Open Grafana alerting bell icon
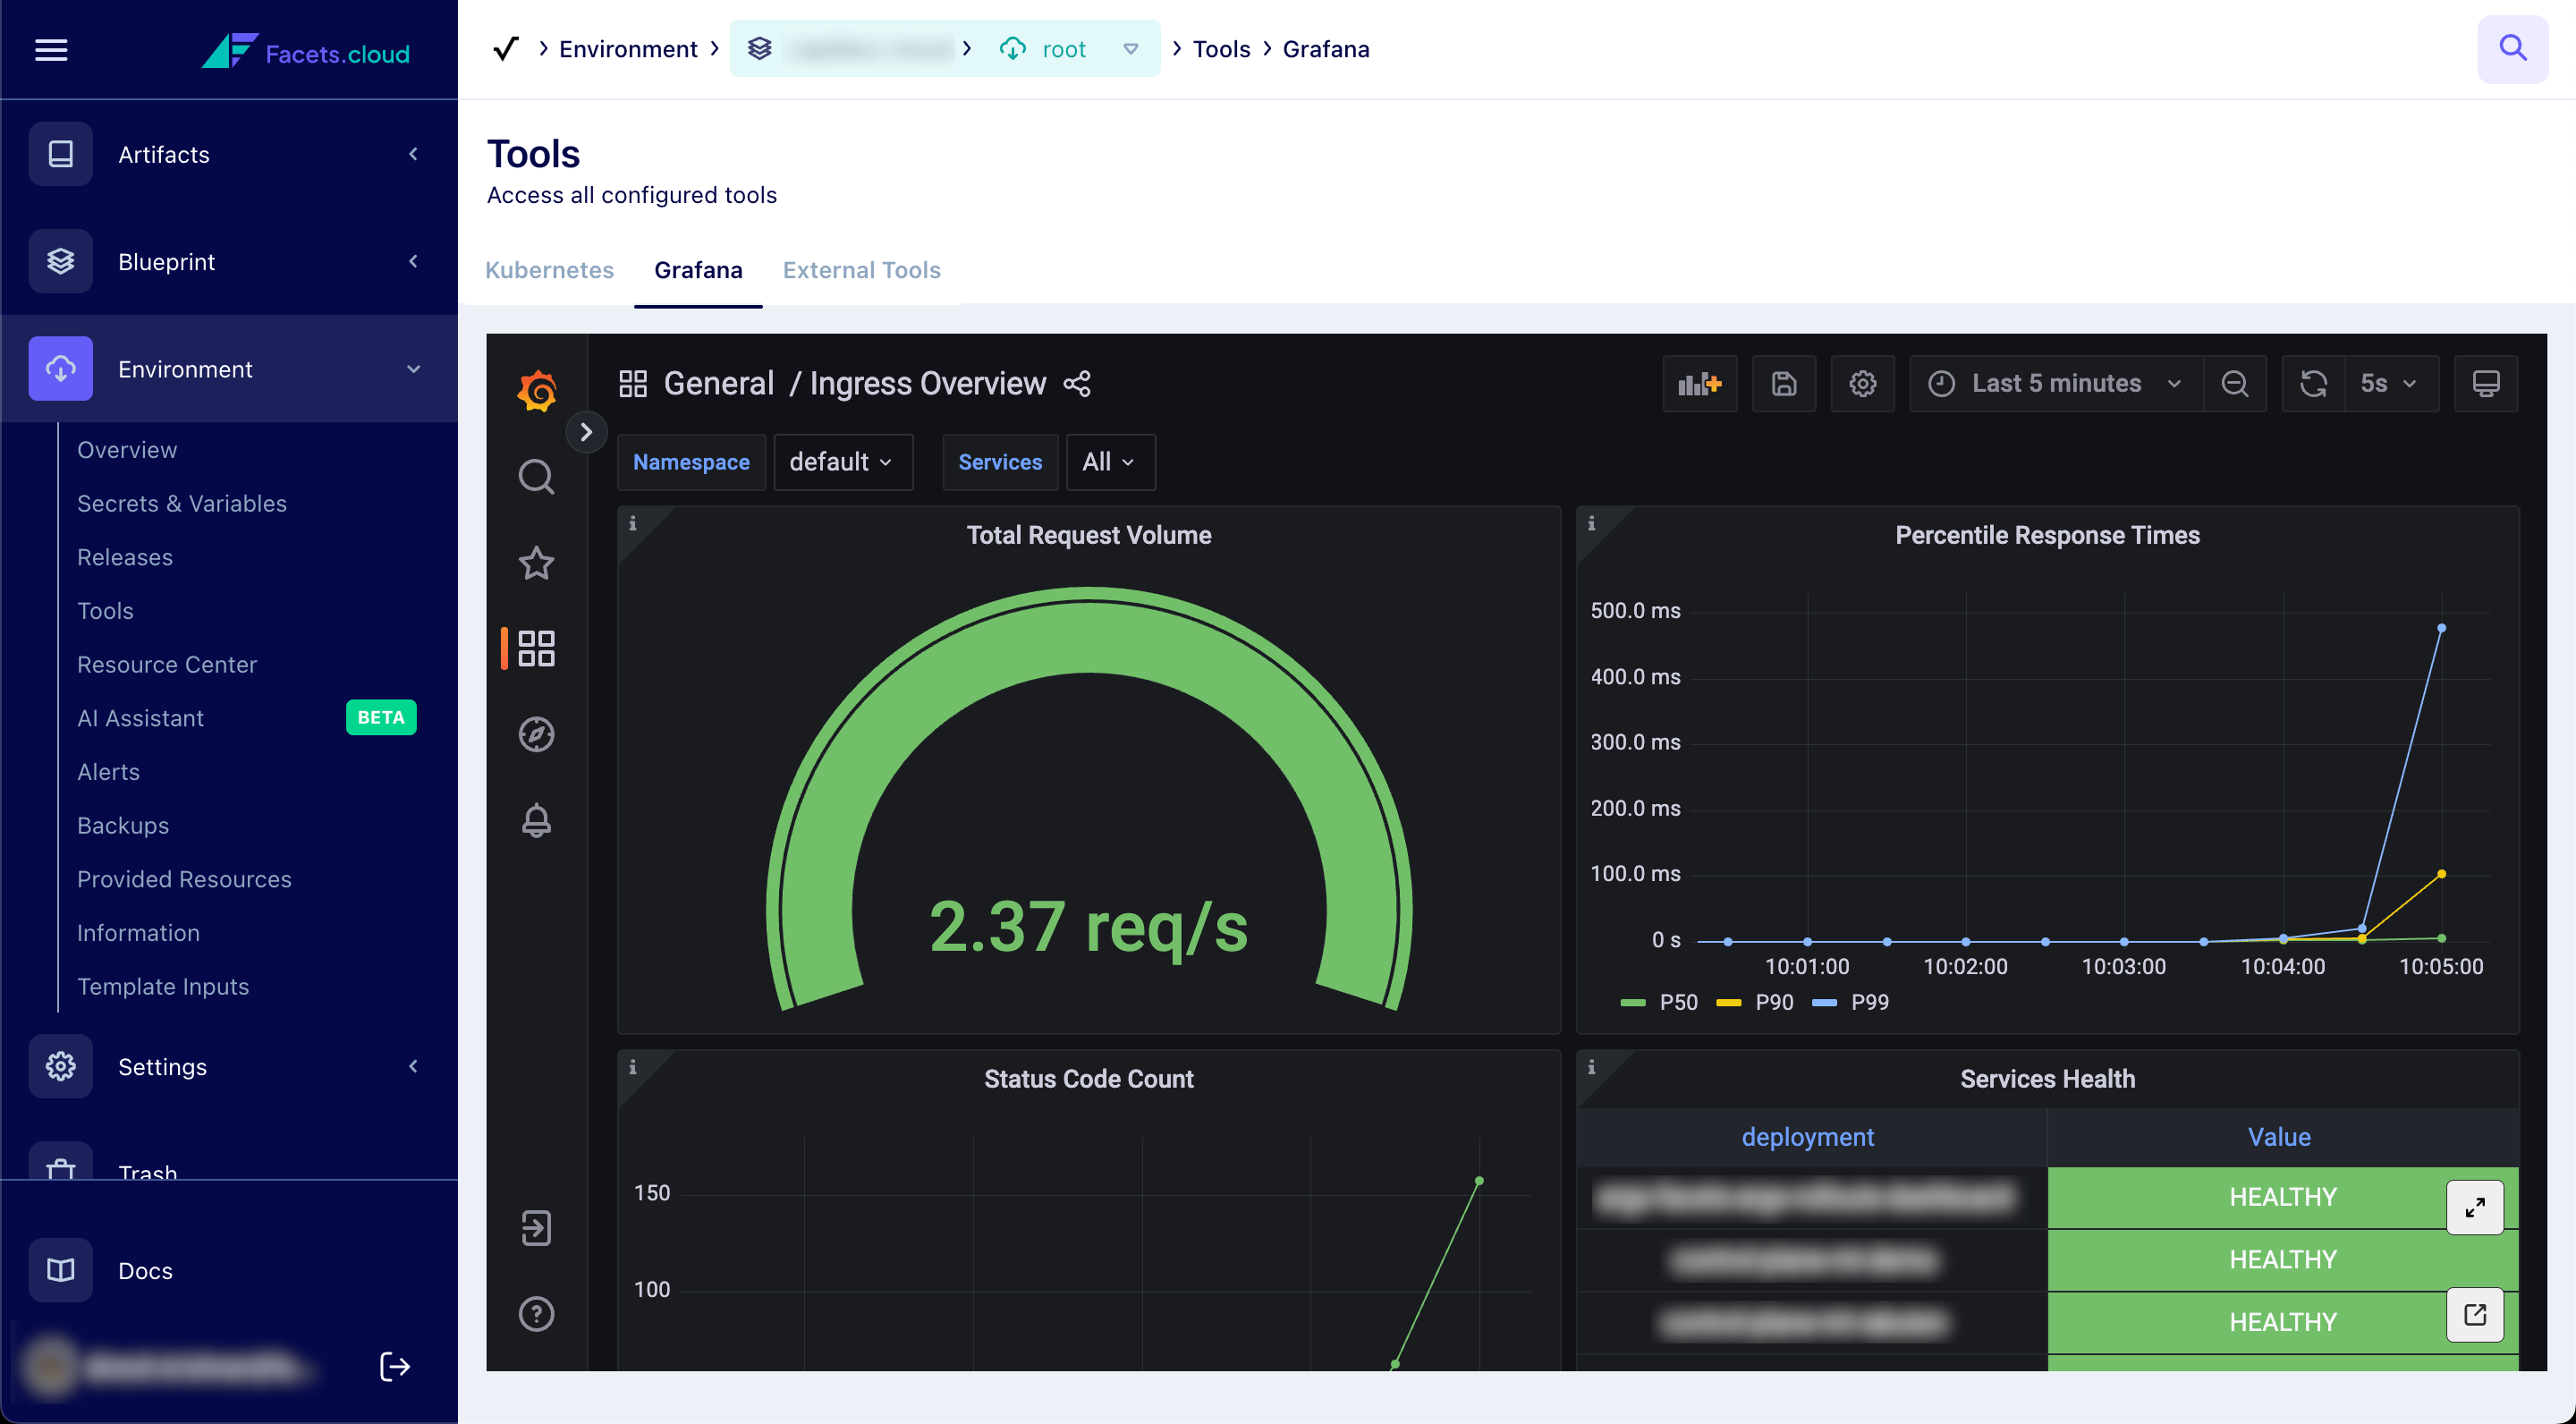 [x=536, y=820]
